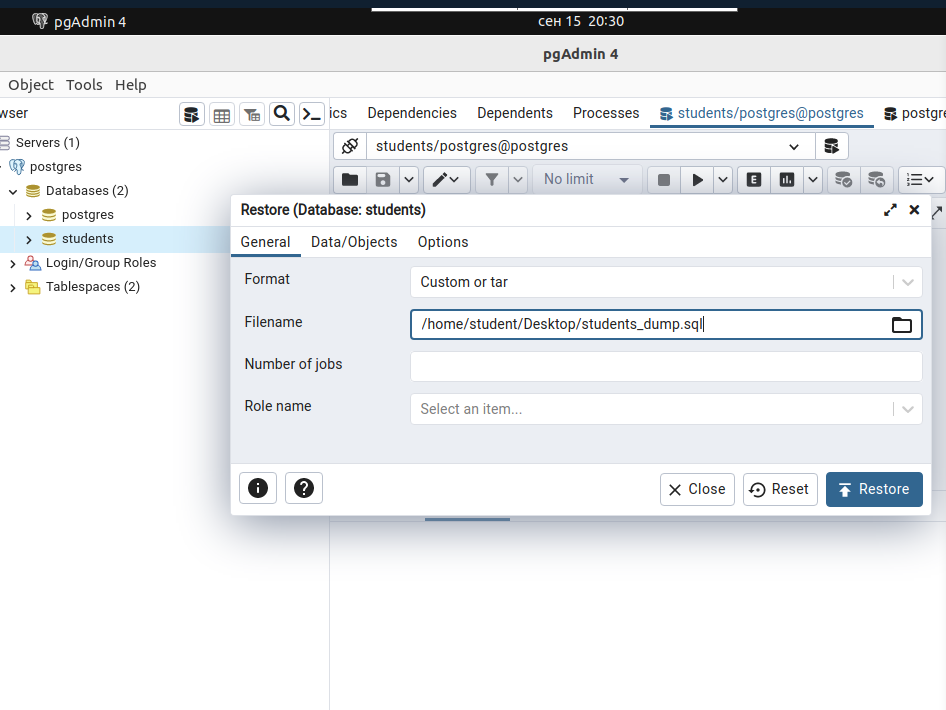The image size is (946, 710).
Task: Open Query Tool icon in browser toolbar
Action: pyautogui.click(x=192, y=114)
